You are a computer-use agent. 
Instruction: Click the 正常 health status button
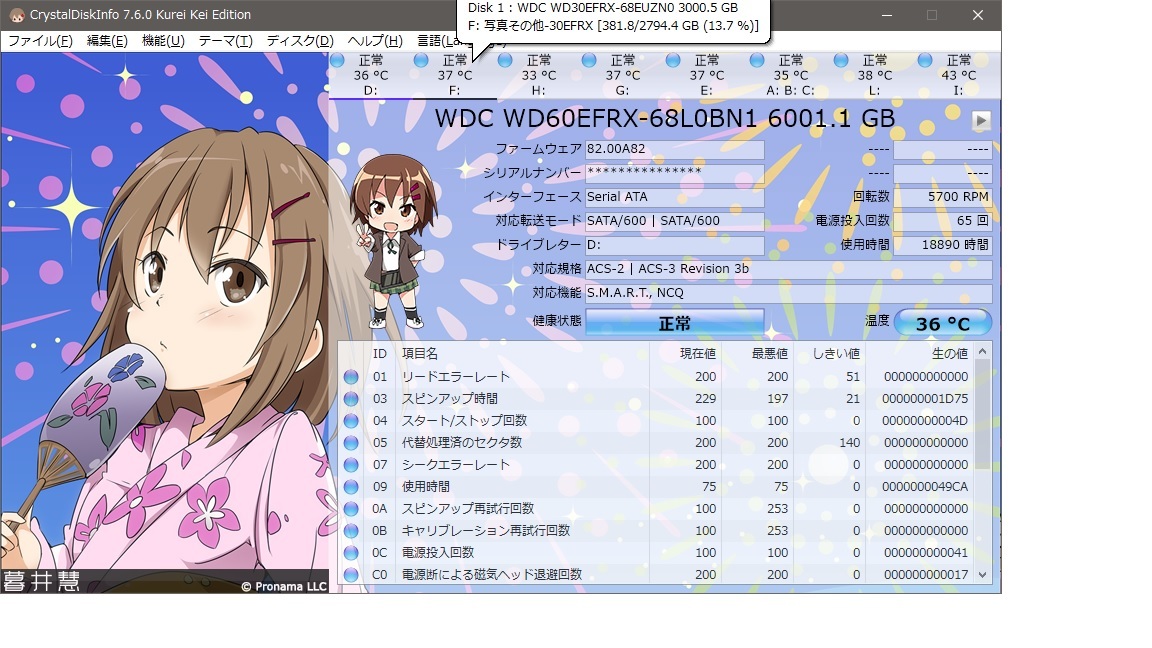(x=674, y=323)
